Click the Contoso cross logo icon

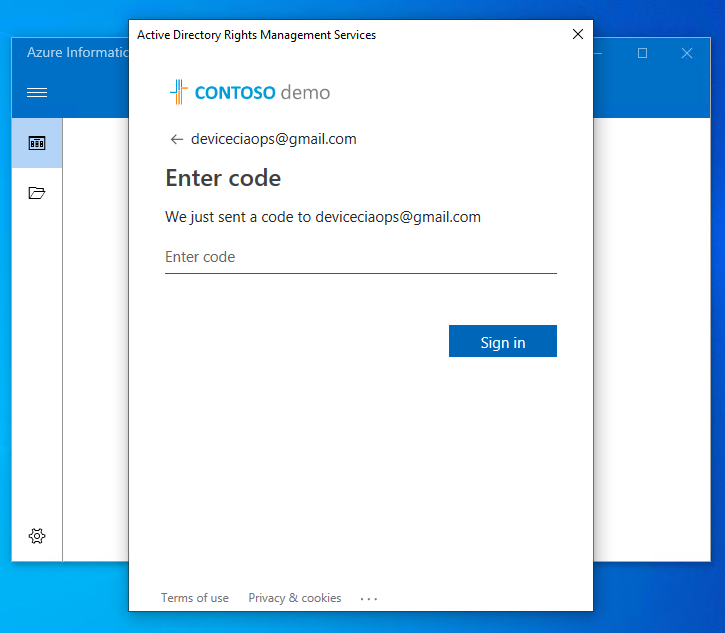[179, 93]
